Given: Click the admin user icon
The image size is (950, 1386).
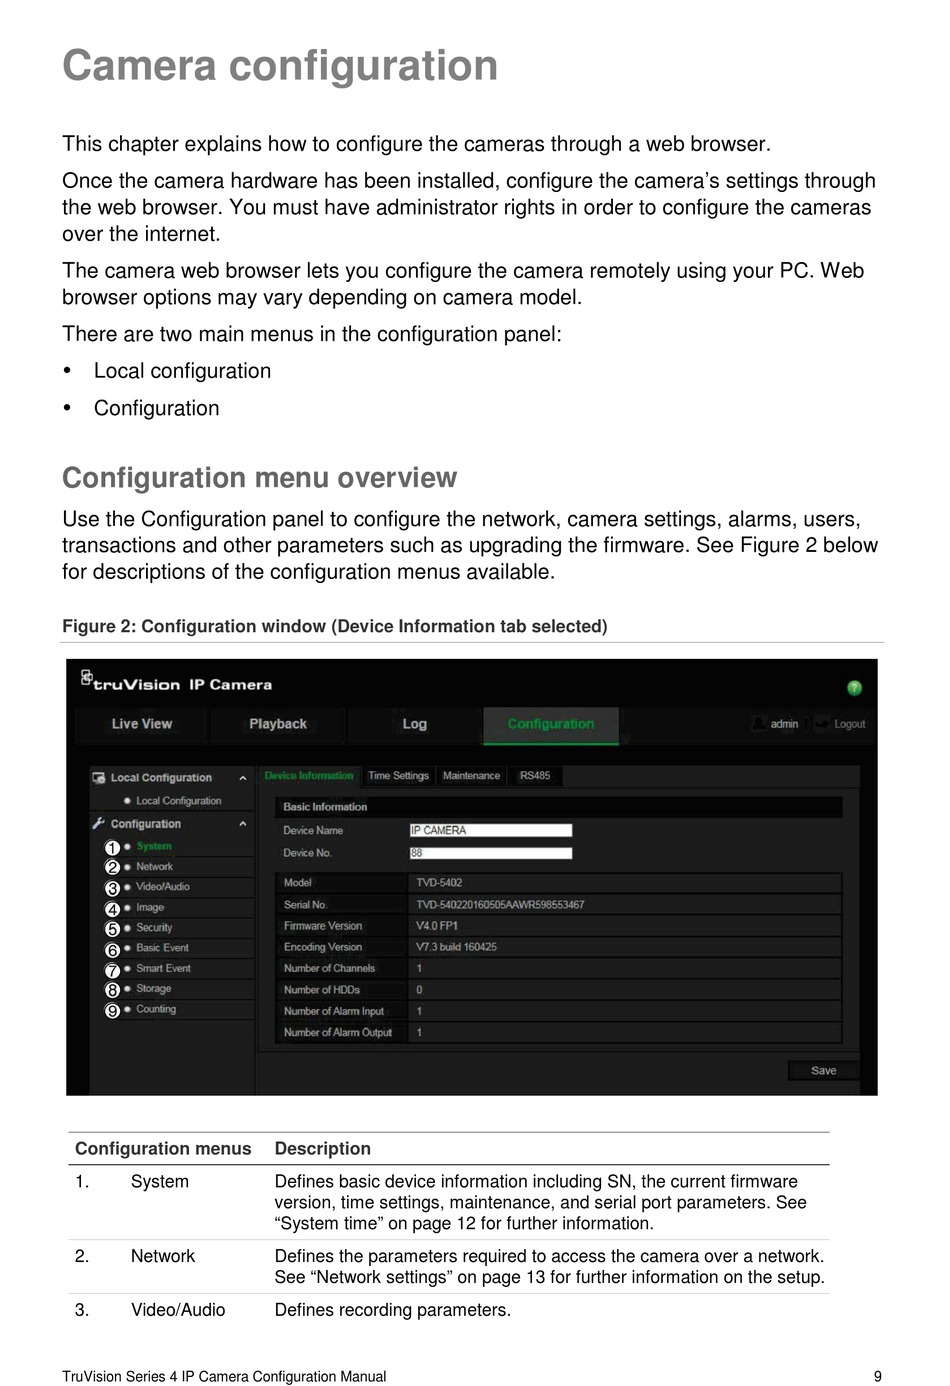Looking at the screenshot, I should coord(760,724).
